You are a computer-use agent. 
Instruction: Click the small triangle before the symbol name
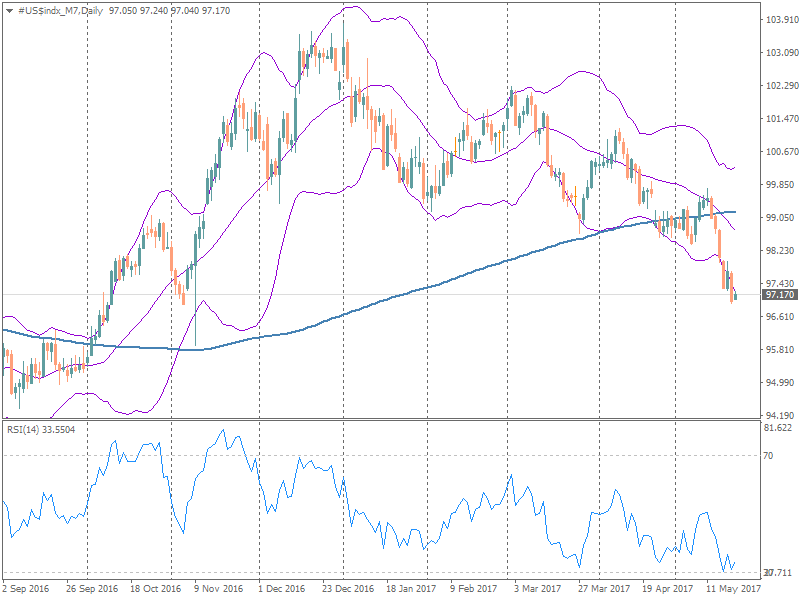click(9, 9)
